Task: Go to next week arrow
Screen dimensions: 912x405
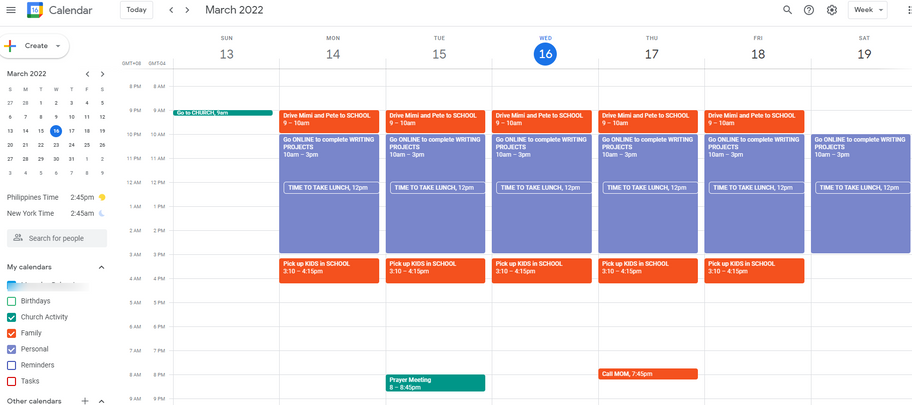Action: click(x=187, y=10)
